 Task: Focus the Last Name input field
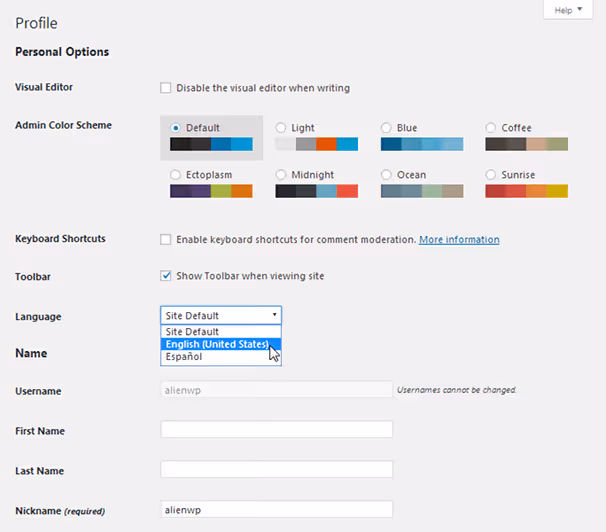[277, 469]
